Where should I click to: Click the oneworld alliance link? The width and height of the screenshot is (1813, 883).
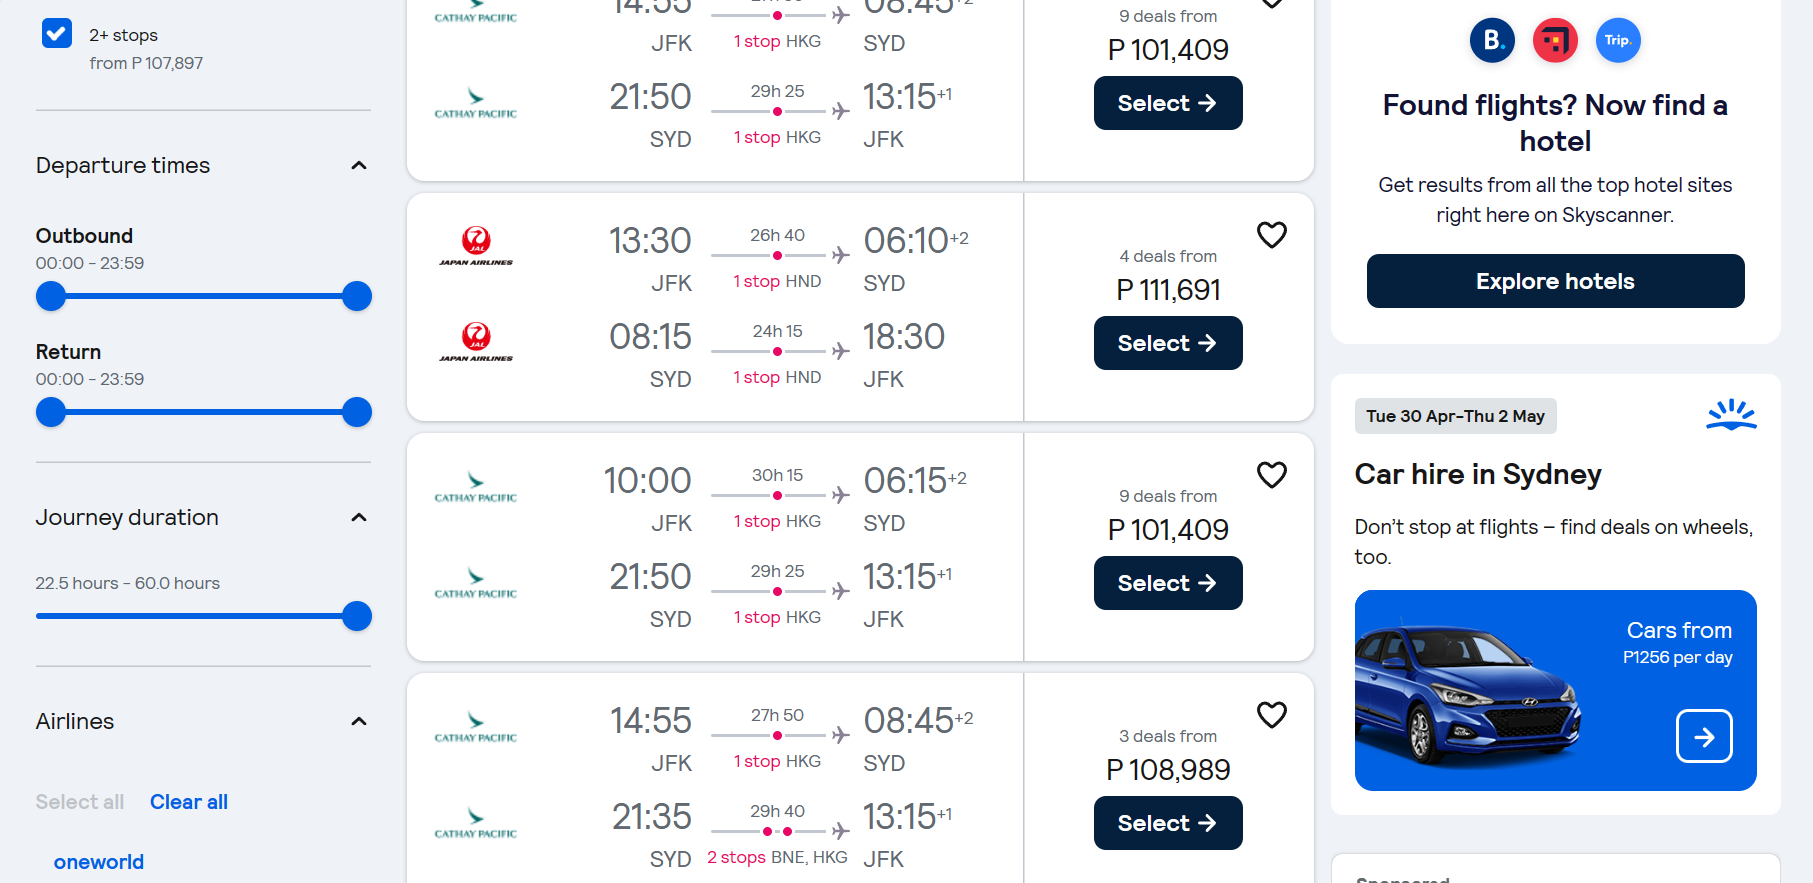point(99,862)
